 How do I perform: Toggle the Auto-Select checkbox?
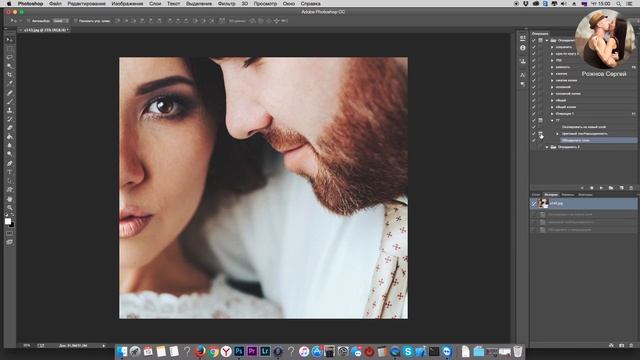(29, 20)
